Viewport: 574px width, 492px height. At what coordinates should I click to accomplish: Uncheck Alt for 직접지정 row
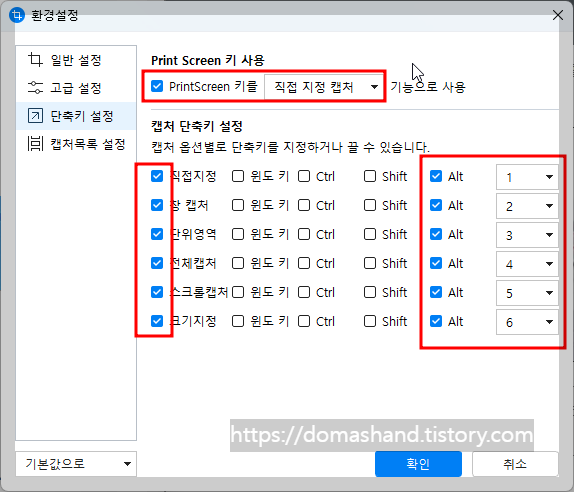(436, 176)
